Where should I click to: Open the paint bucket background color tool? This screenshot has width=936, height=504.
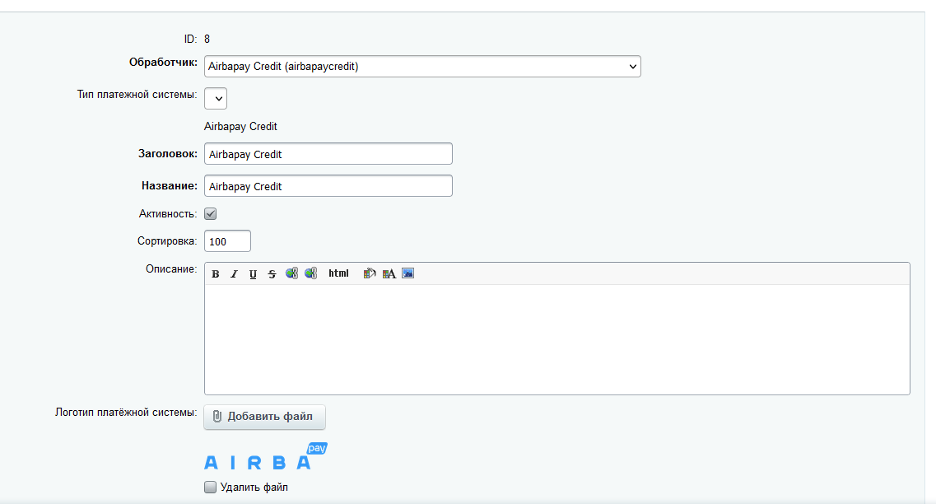(x=370, y=273)
